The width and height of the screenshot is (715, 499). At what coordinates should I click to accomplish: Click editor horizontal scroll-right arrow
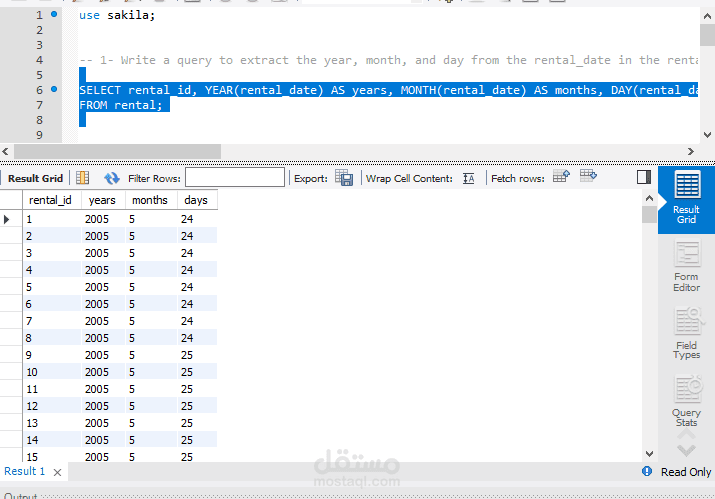[x=691, y=151]
